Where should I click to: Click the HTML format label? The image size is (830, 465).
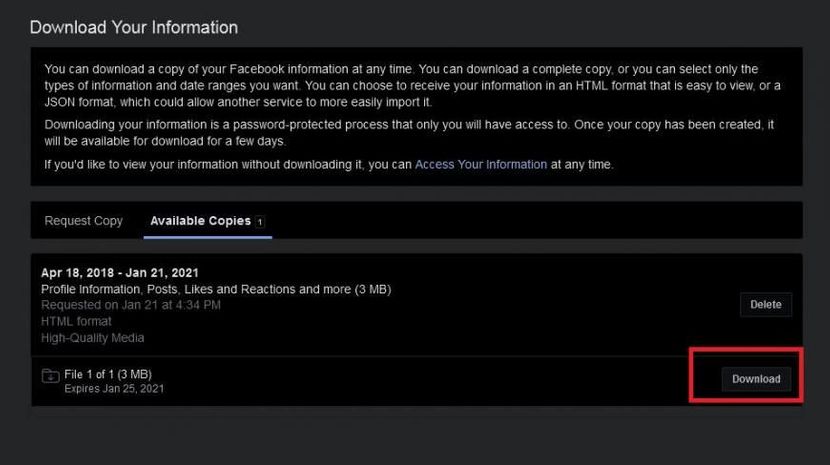tap(76, 321)
